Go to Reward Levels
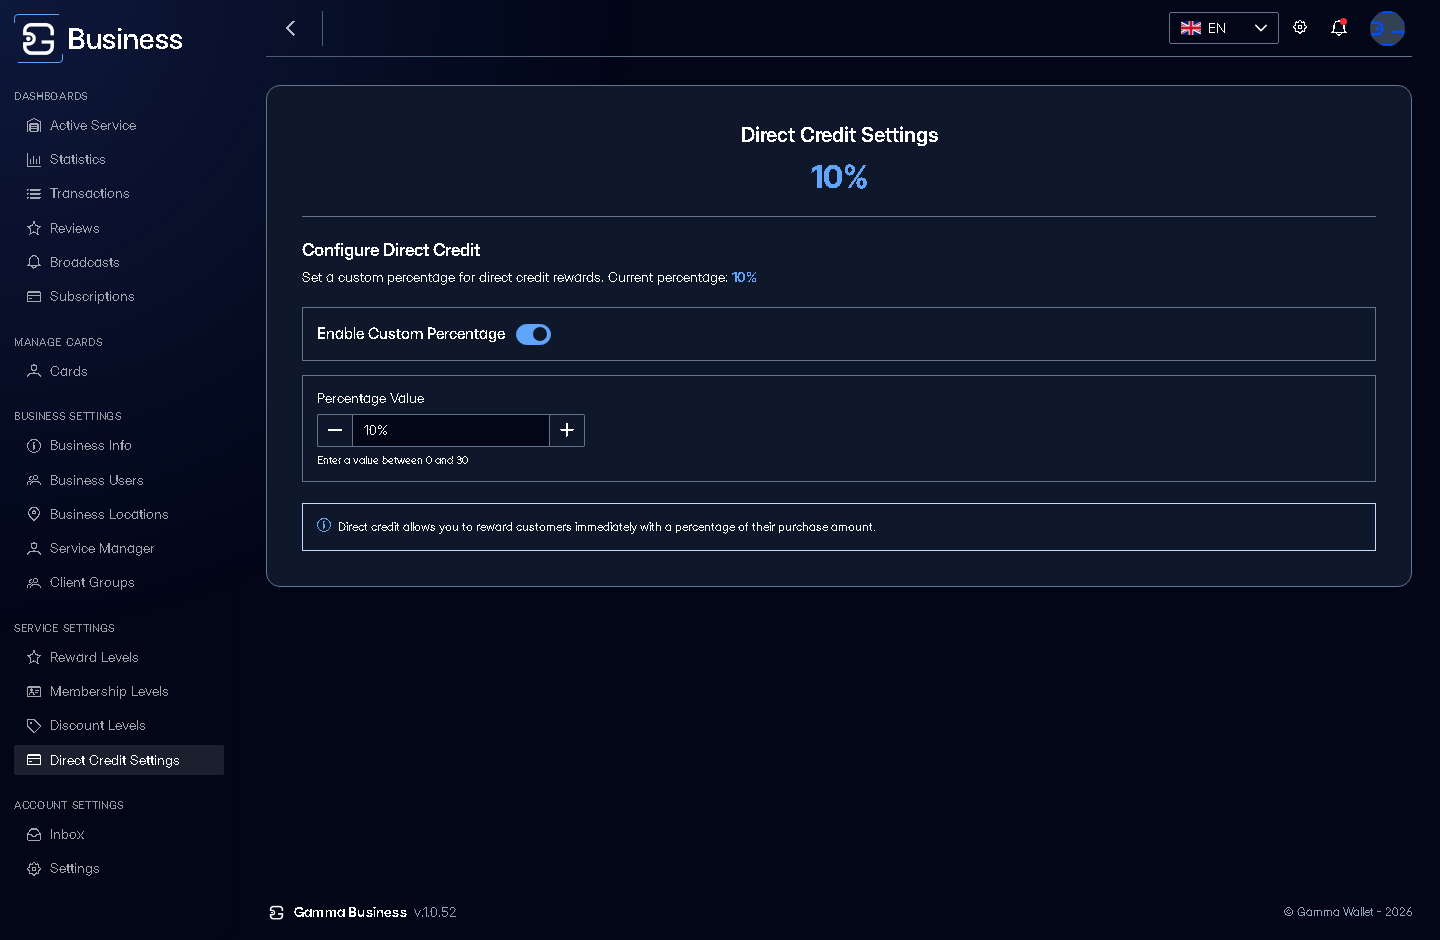 coord(119,658)
